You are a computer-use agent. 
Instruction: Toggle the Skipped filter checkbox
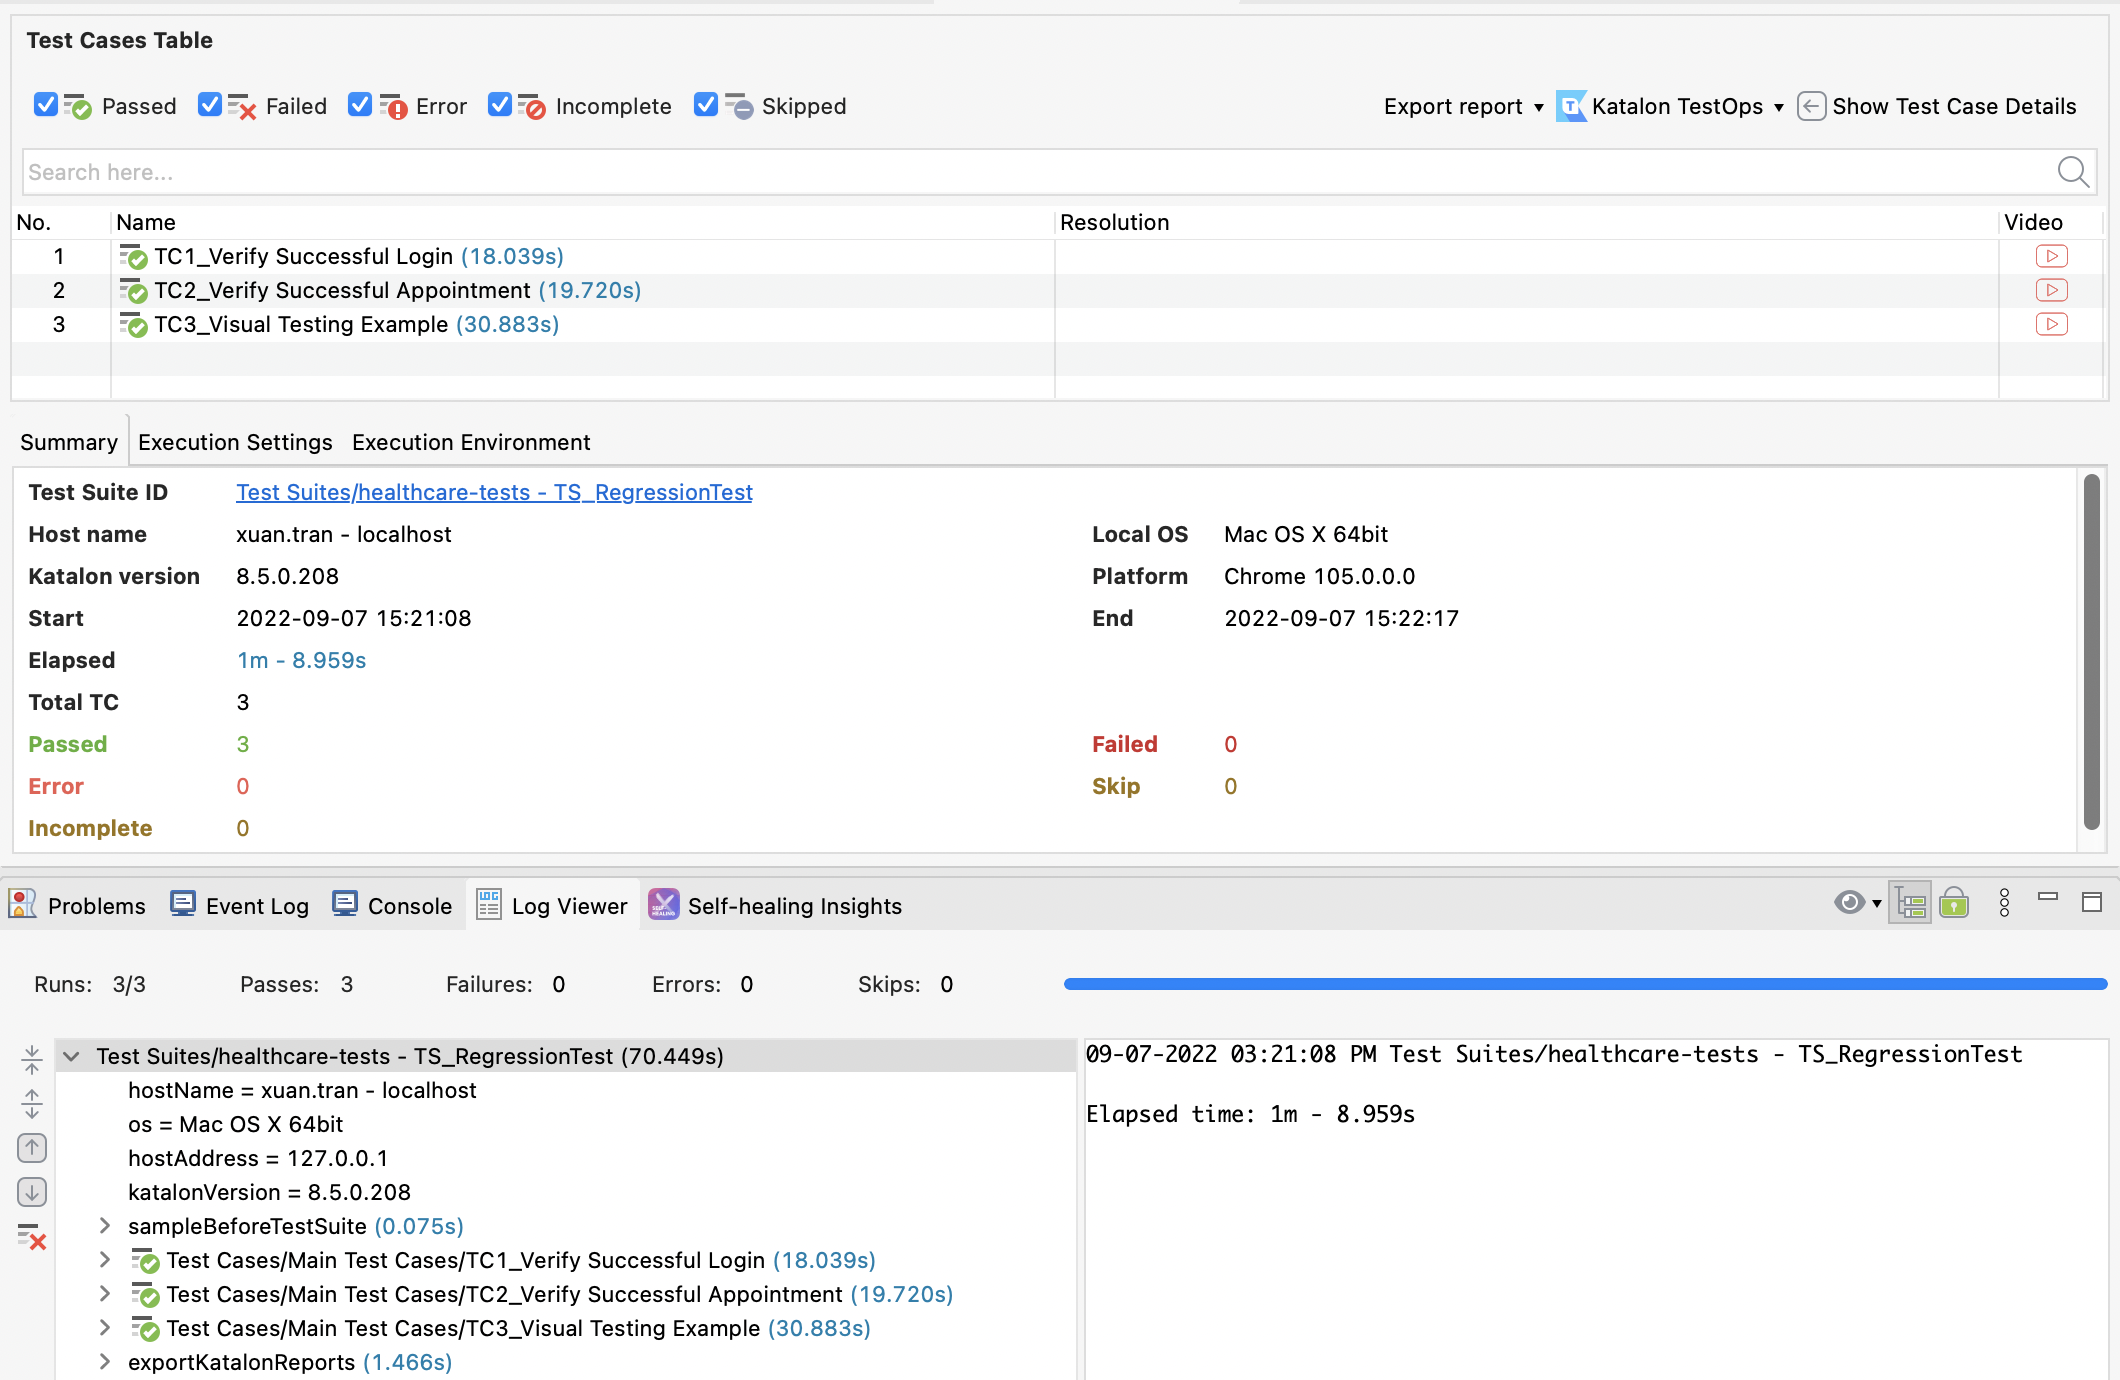point(706,105)
